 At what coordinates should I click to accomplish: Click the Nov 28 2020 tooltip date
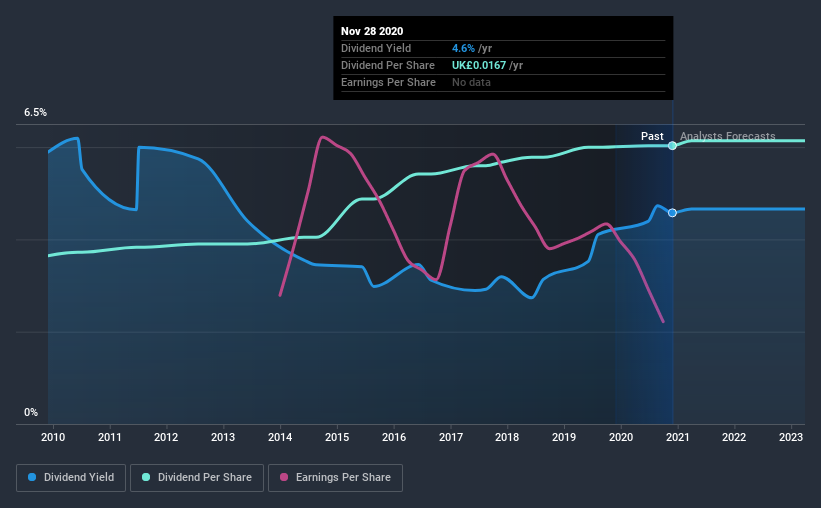pos(372,31)
